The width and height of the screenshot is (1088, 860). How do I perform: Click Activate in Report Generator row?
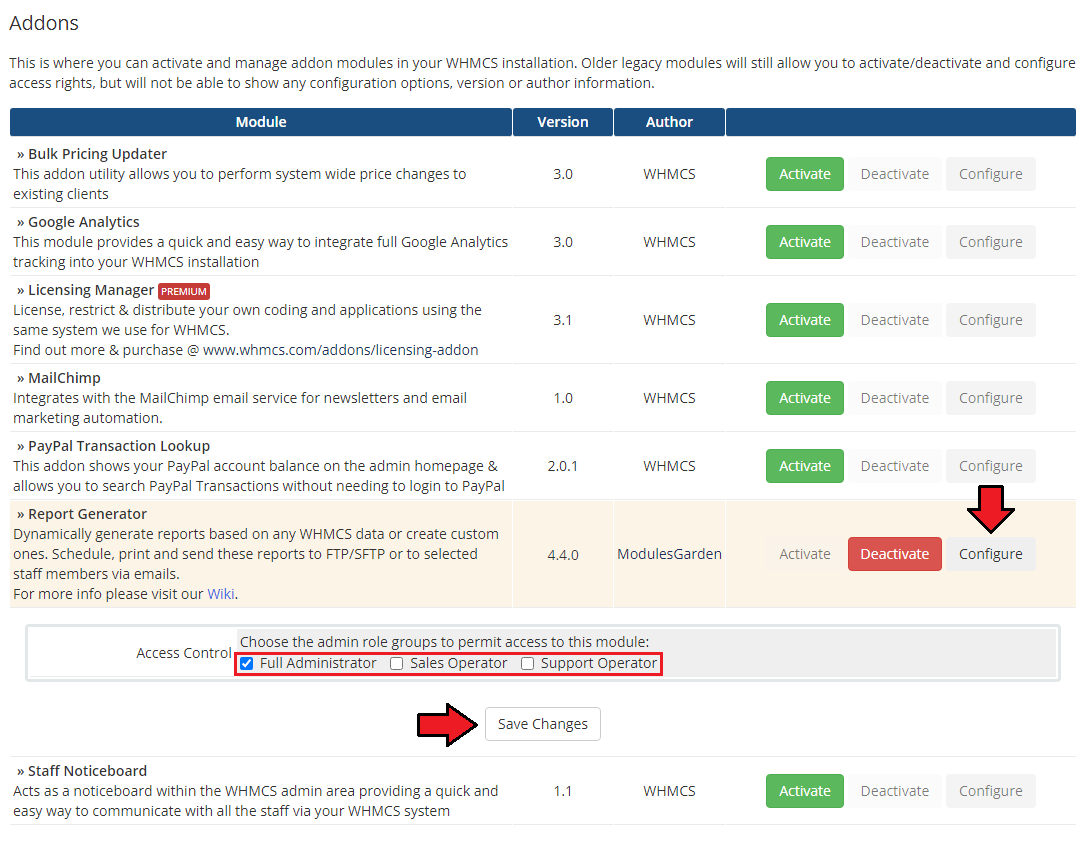tap(804, 554)
